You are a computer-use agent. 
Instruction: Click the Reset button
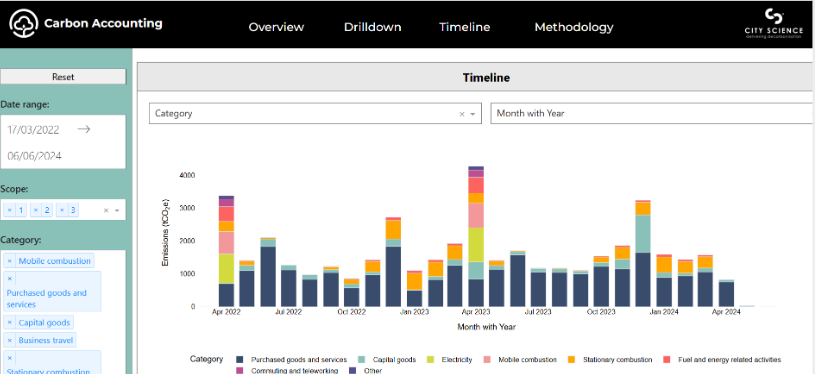pyautogui.click(x=63, y=77)
